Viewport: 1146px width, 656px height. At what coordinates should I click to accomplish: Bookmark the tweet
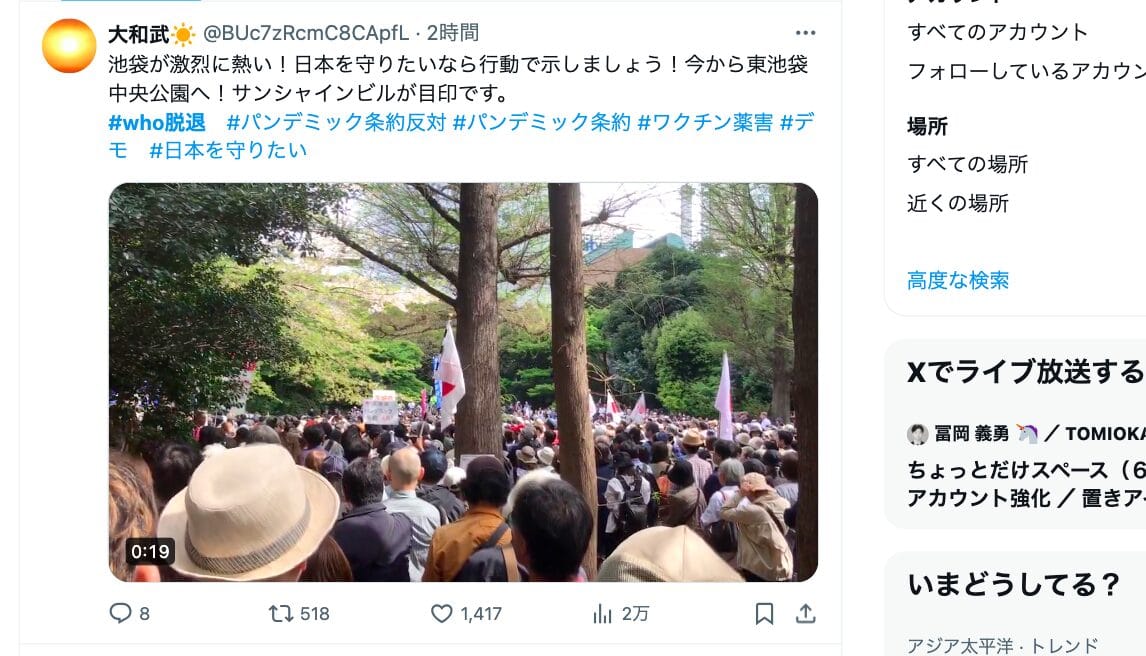[764, 613]
